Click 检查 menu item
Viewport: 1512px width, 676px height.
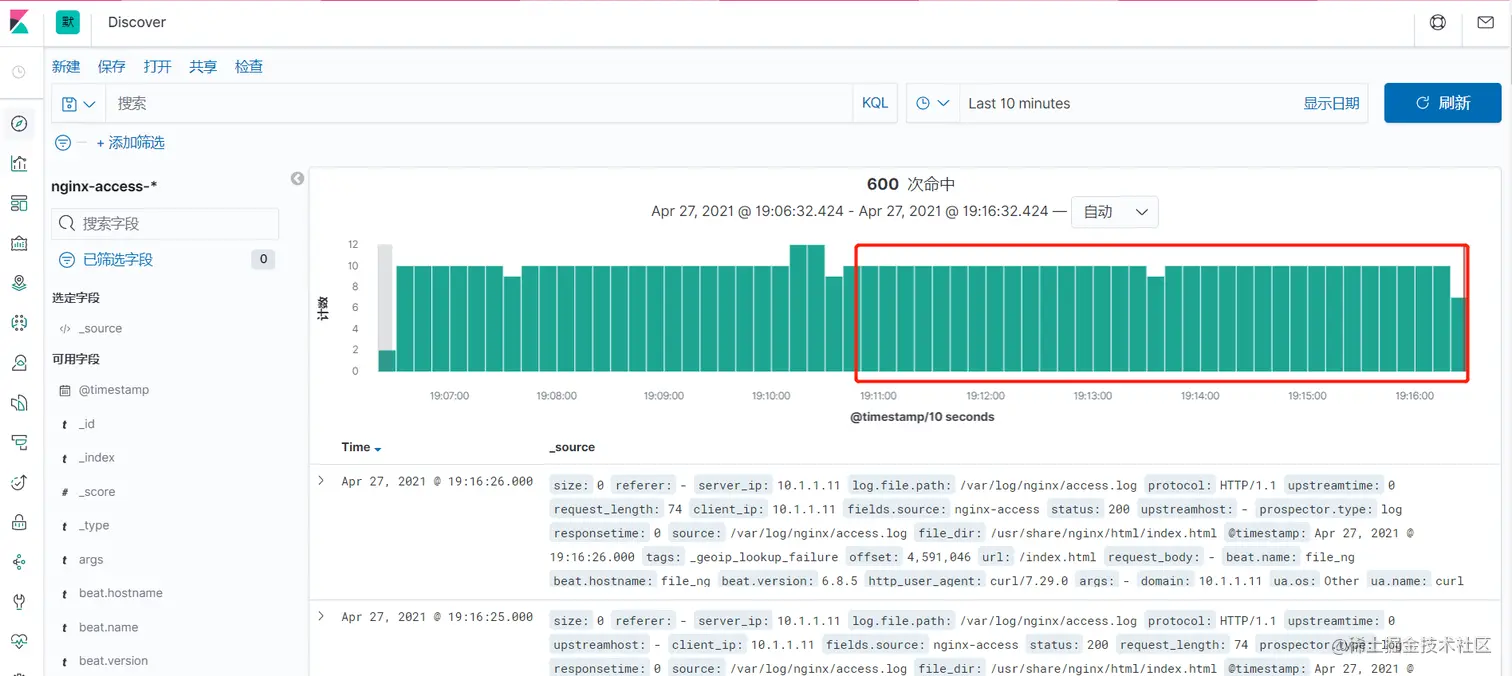click(x=249, y=66)
